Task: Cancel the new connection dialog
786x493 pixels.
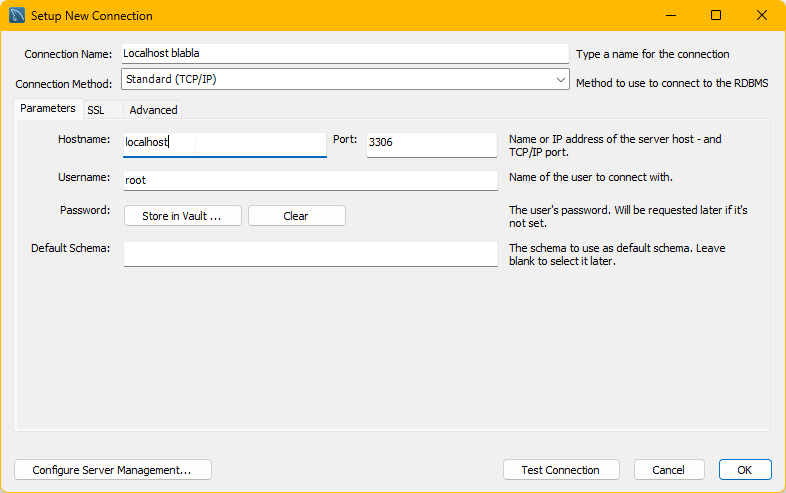Action: [669, 470]
